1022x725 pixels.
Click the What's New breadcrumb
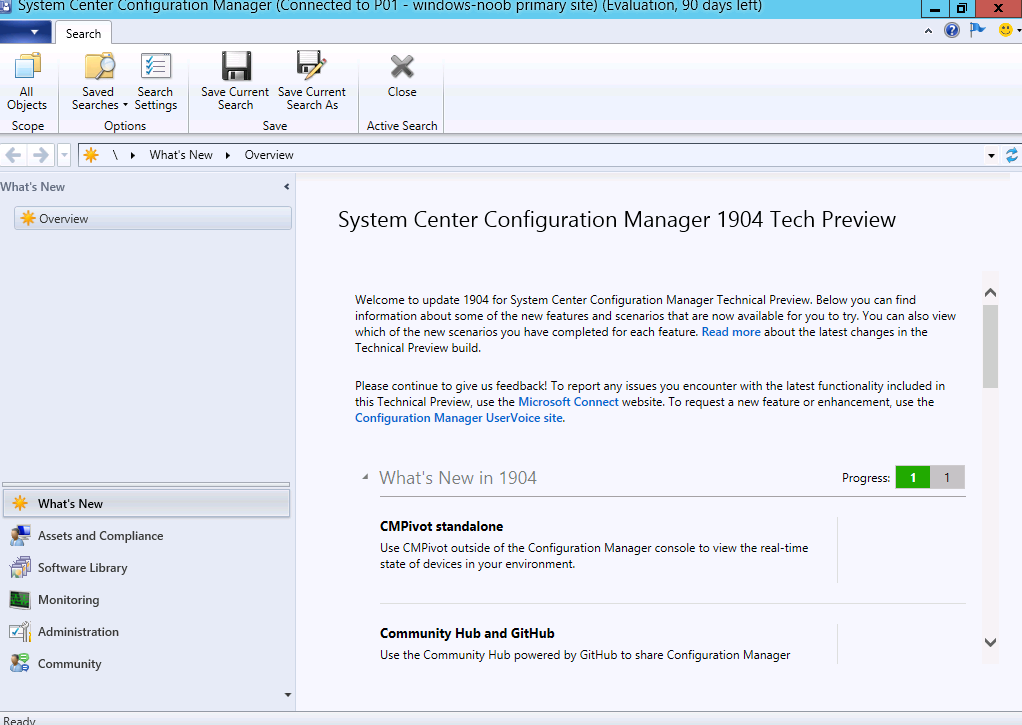(181, 155)
